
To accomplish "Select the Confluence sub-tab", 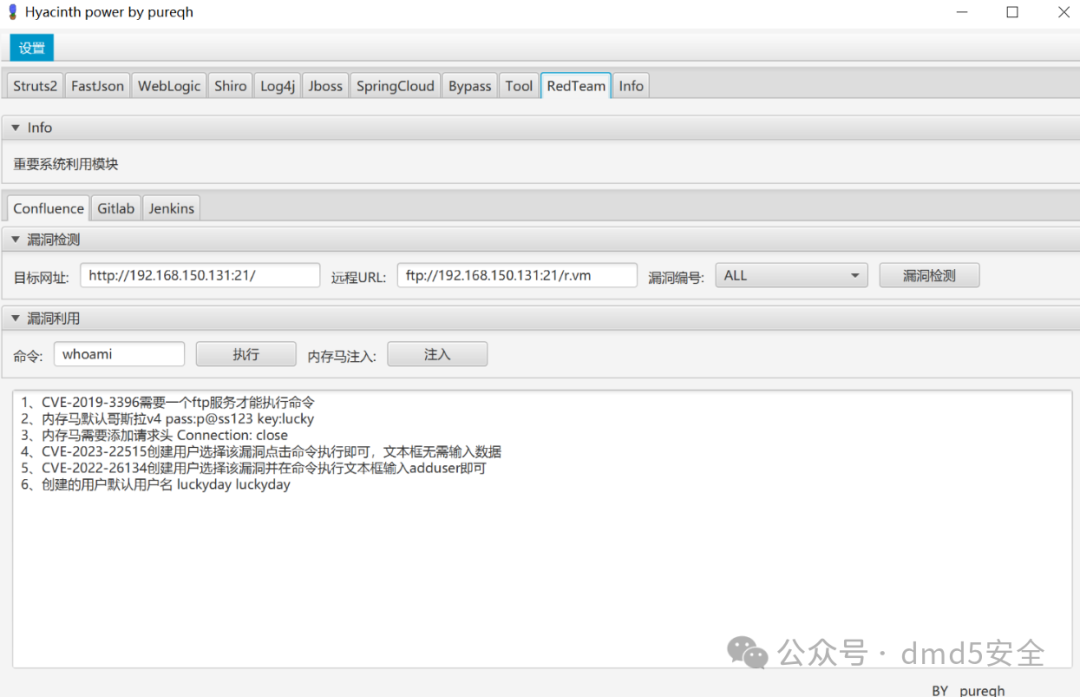I will pos(47,207).
